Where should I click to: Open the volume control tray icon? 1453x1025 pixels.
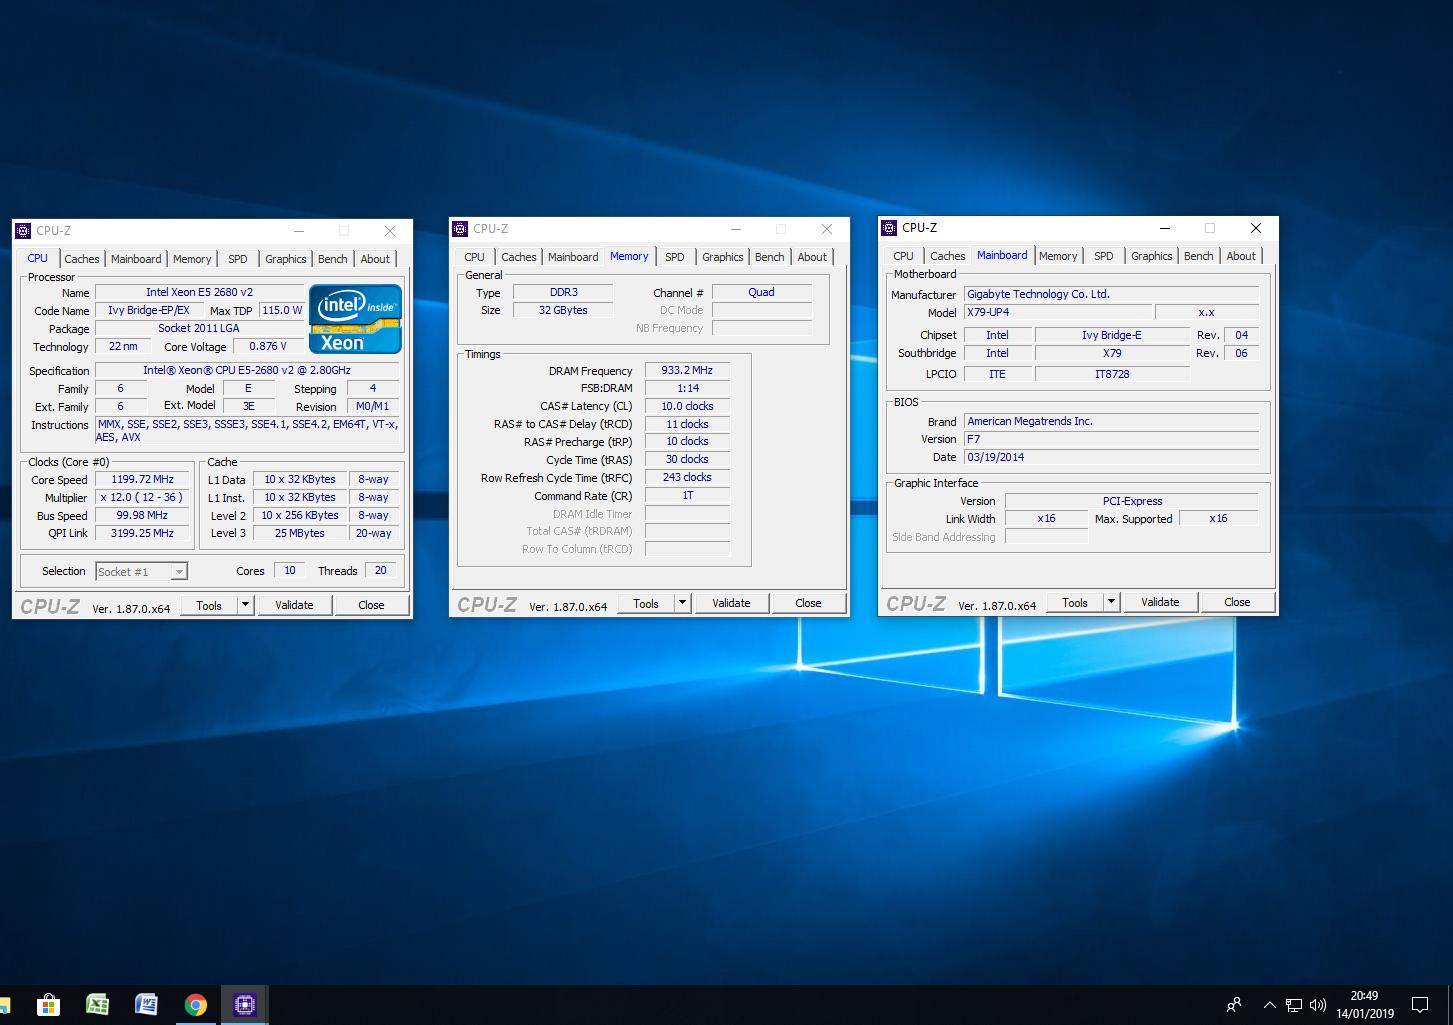tap(1317, 1005)
